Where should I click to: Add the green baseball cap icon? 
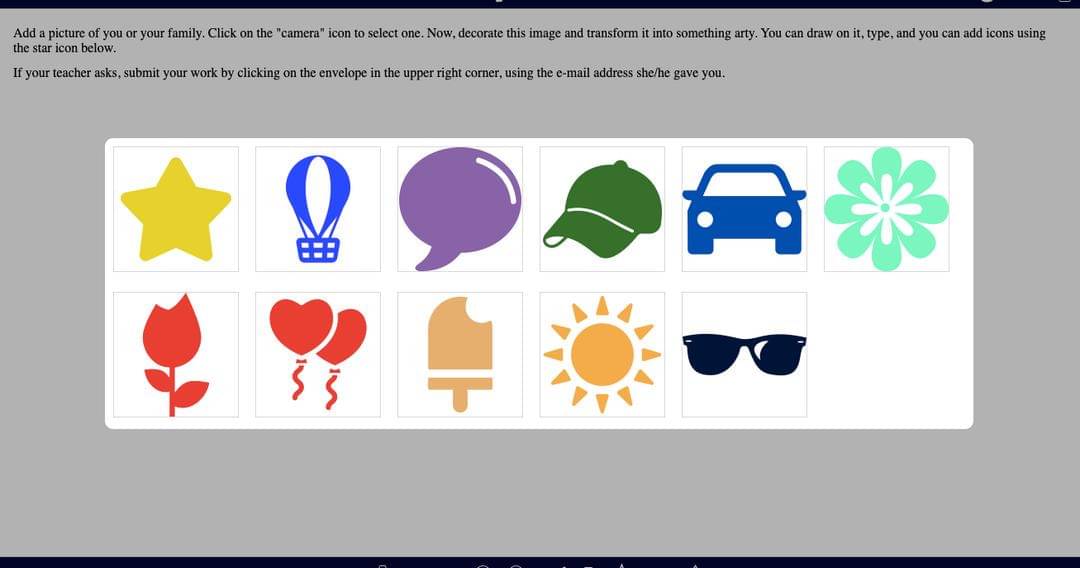(x=602, y=209)
